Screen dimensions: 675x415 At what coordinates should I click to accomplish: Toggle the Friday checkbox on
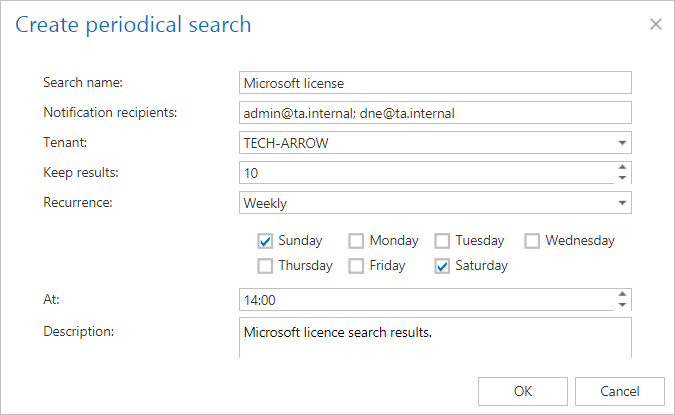pos(356,266)
